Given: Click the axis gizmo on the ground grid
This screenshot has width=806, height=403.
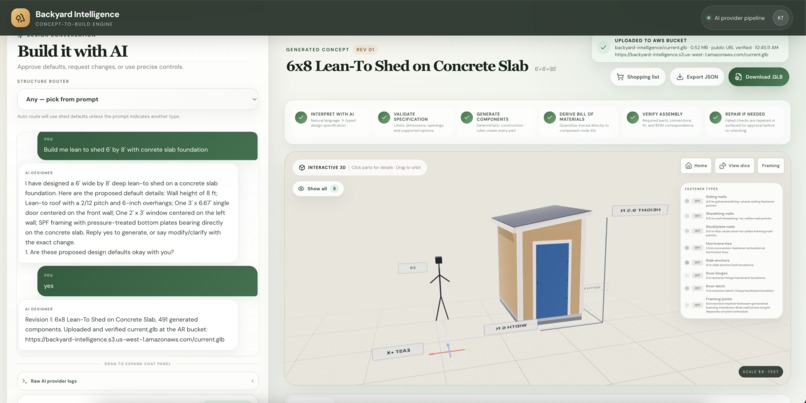Looking at the screenshot, I should (x=448, y=351).
